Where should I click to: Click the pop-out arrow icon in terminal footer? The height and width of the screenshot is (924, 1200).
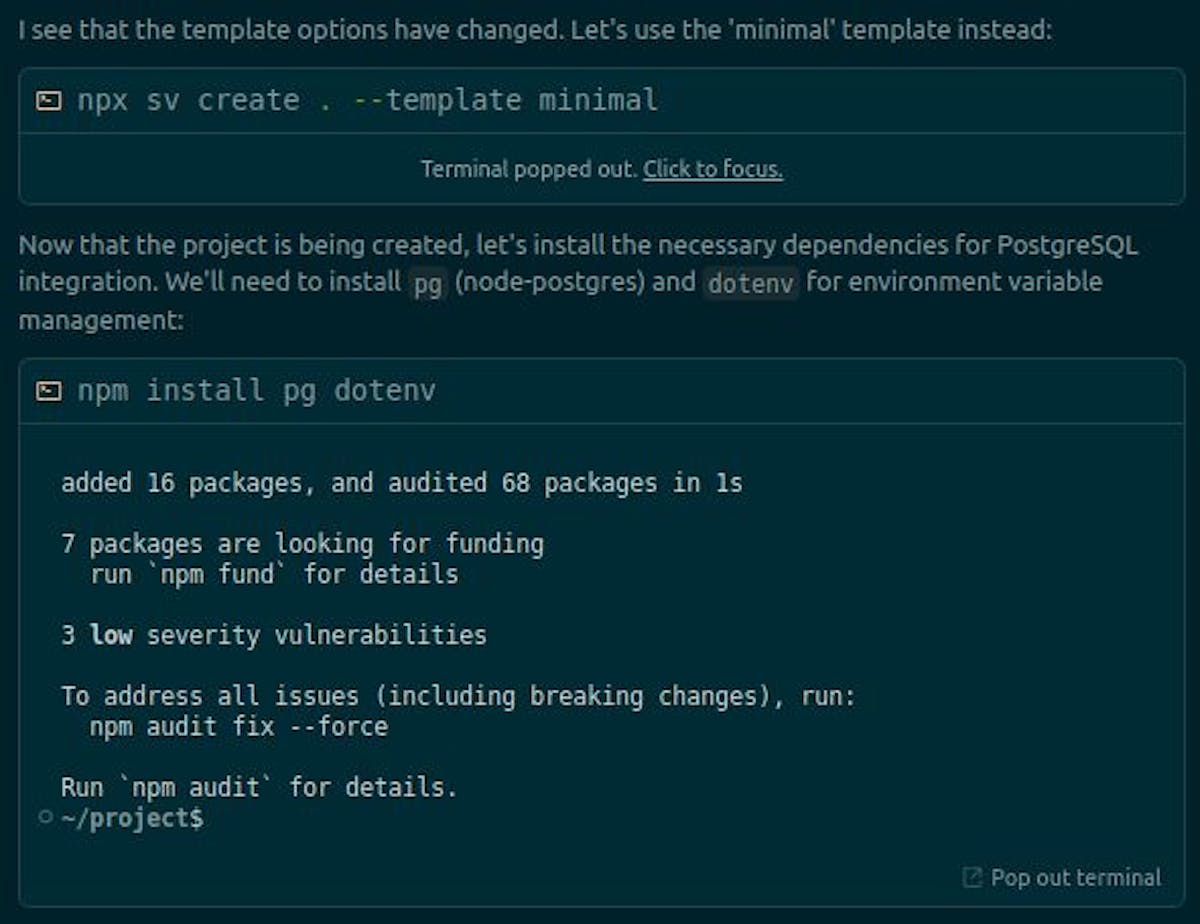[x=971, y=878]
